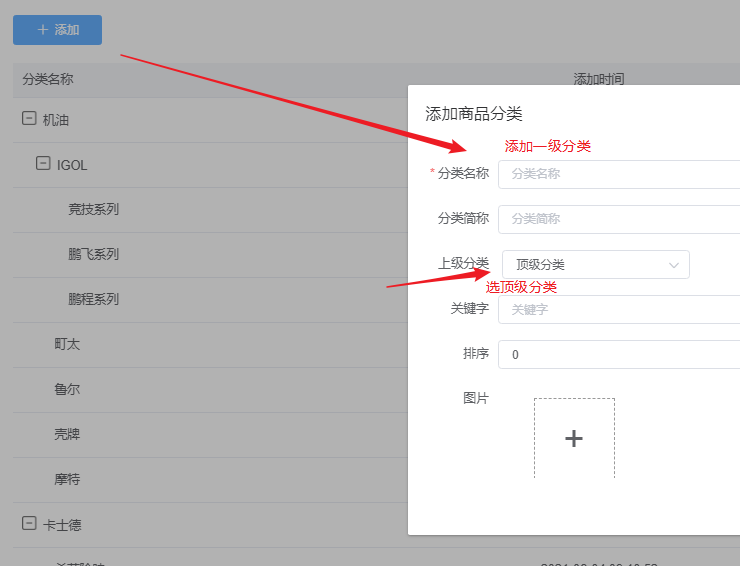Click the 添加时间 column header
The height and width of the screenshot is (566, 740).
click(598, 79)
